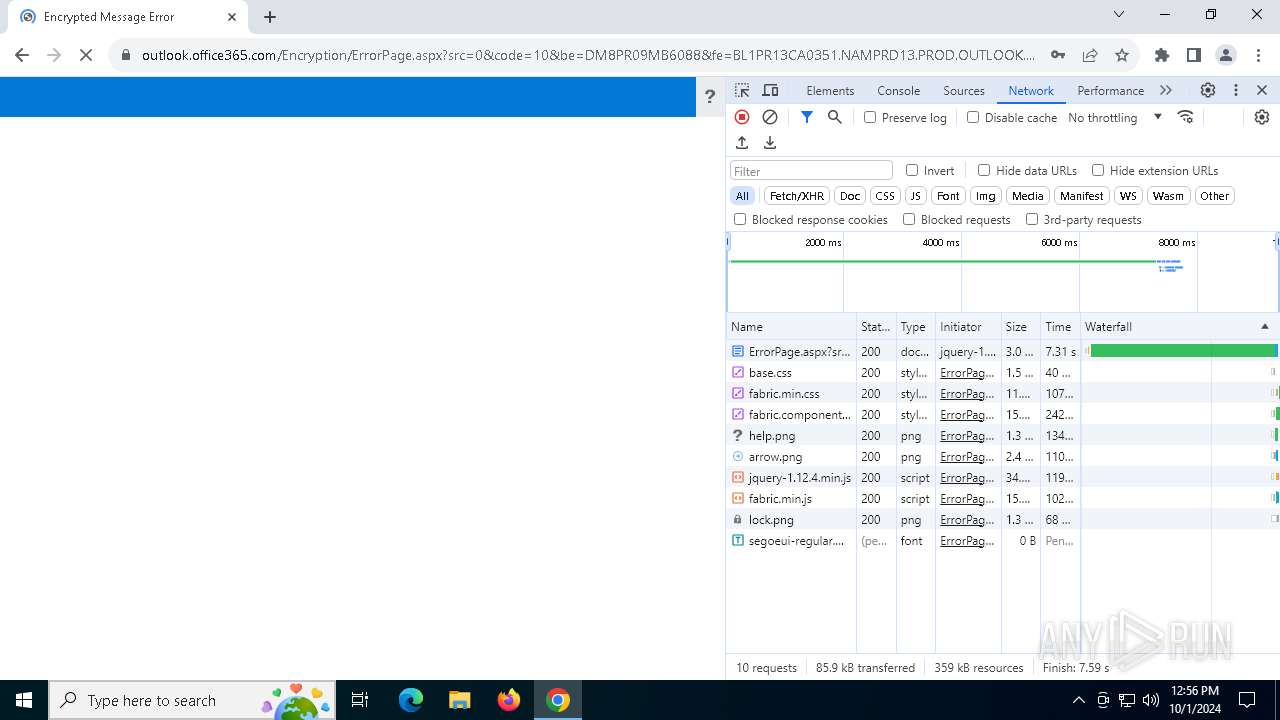The height and width of the screenshot is (720, 1280).
Task: Switch to the Elements tab
Action: point(830,90)
